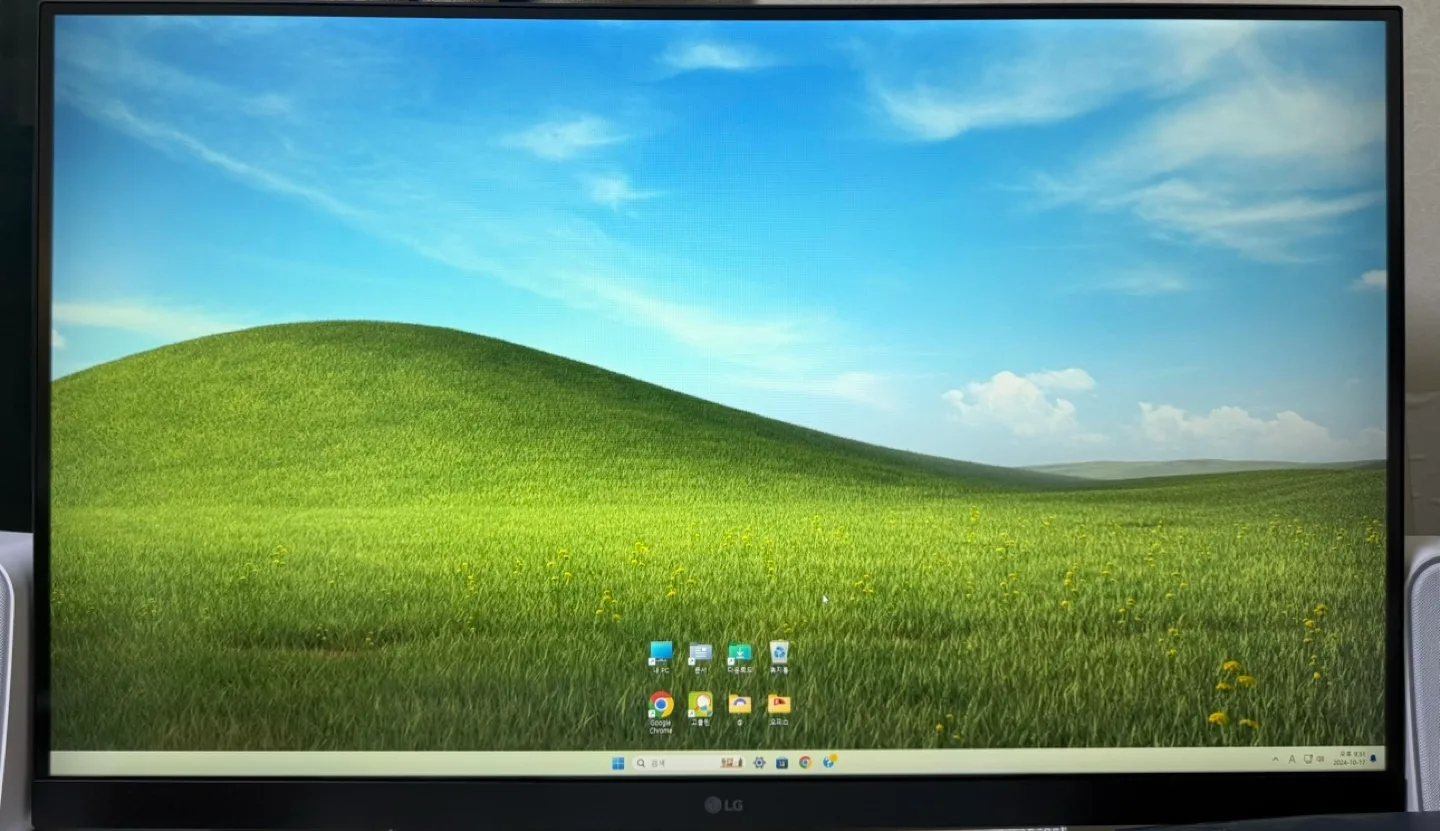Open the Windows Start menu
Screen dimensions: 1440x831
pos(618,763)
